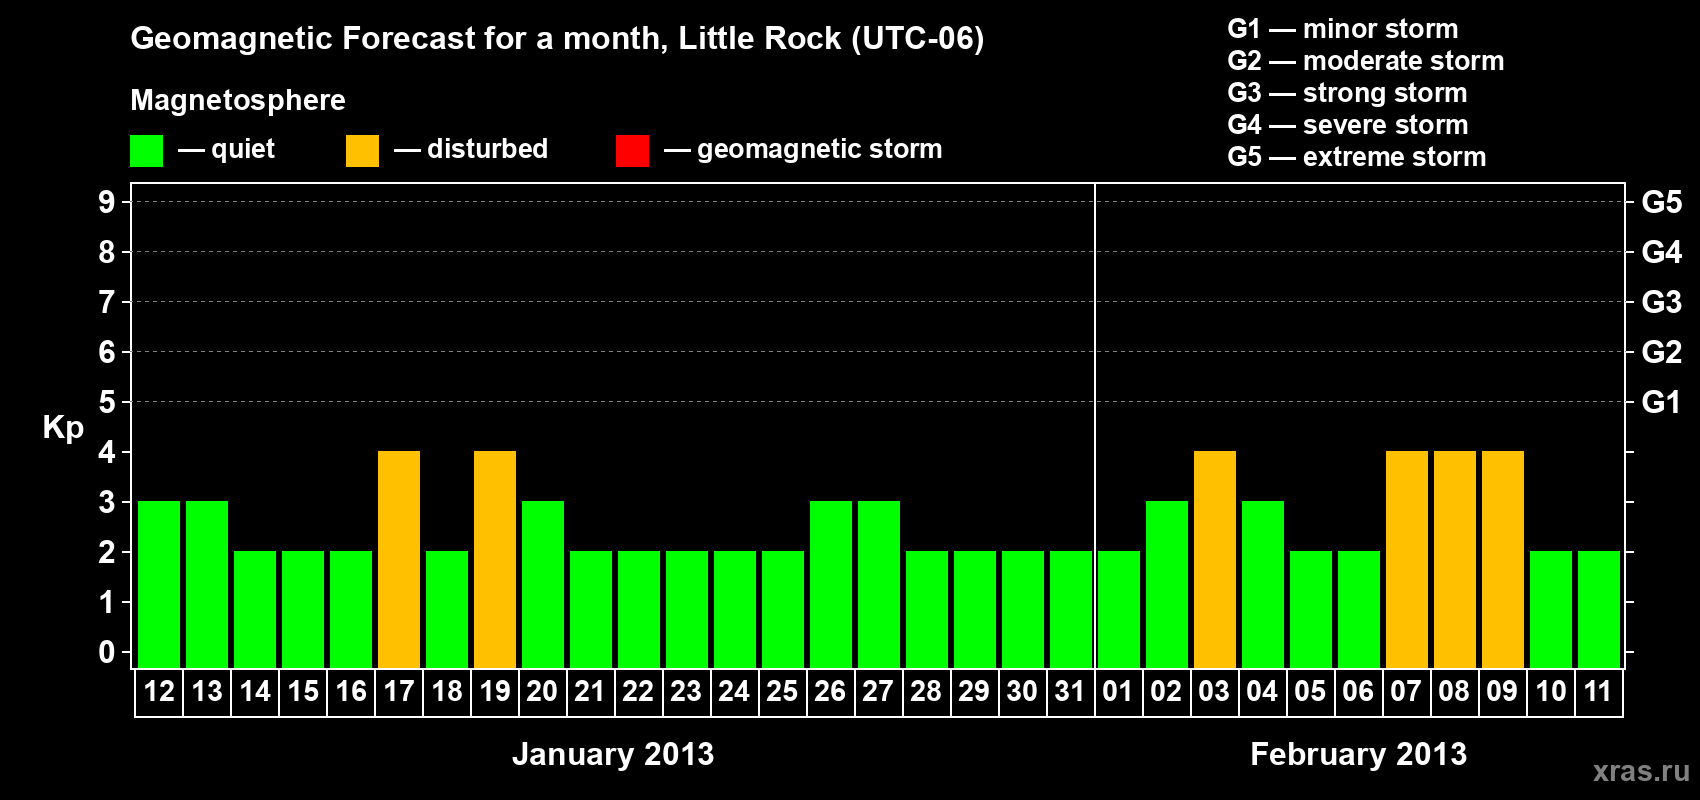This screenshot has width=1700, height=800.
Task: Select the orange bar for January 17
Action: [399, 560]
